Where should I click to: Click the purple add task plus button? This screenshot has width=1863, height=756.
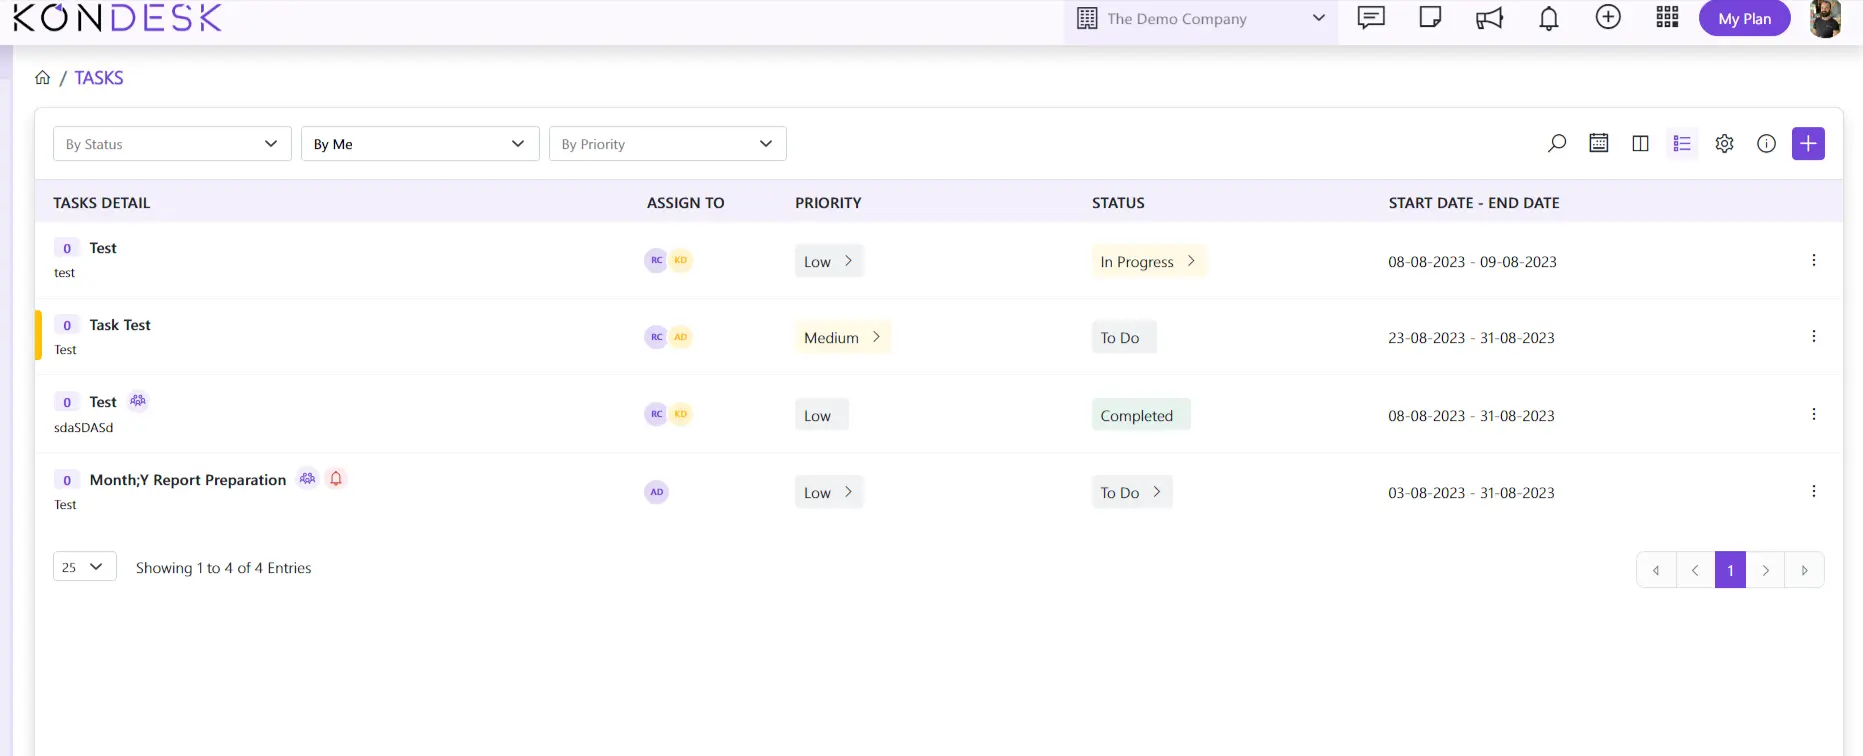[x=1808, y=144]
